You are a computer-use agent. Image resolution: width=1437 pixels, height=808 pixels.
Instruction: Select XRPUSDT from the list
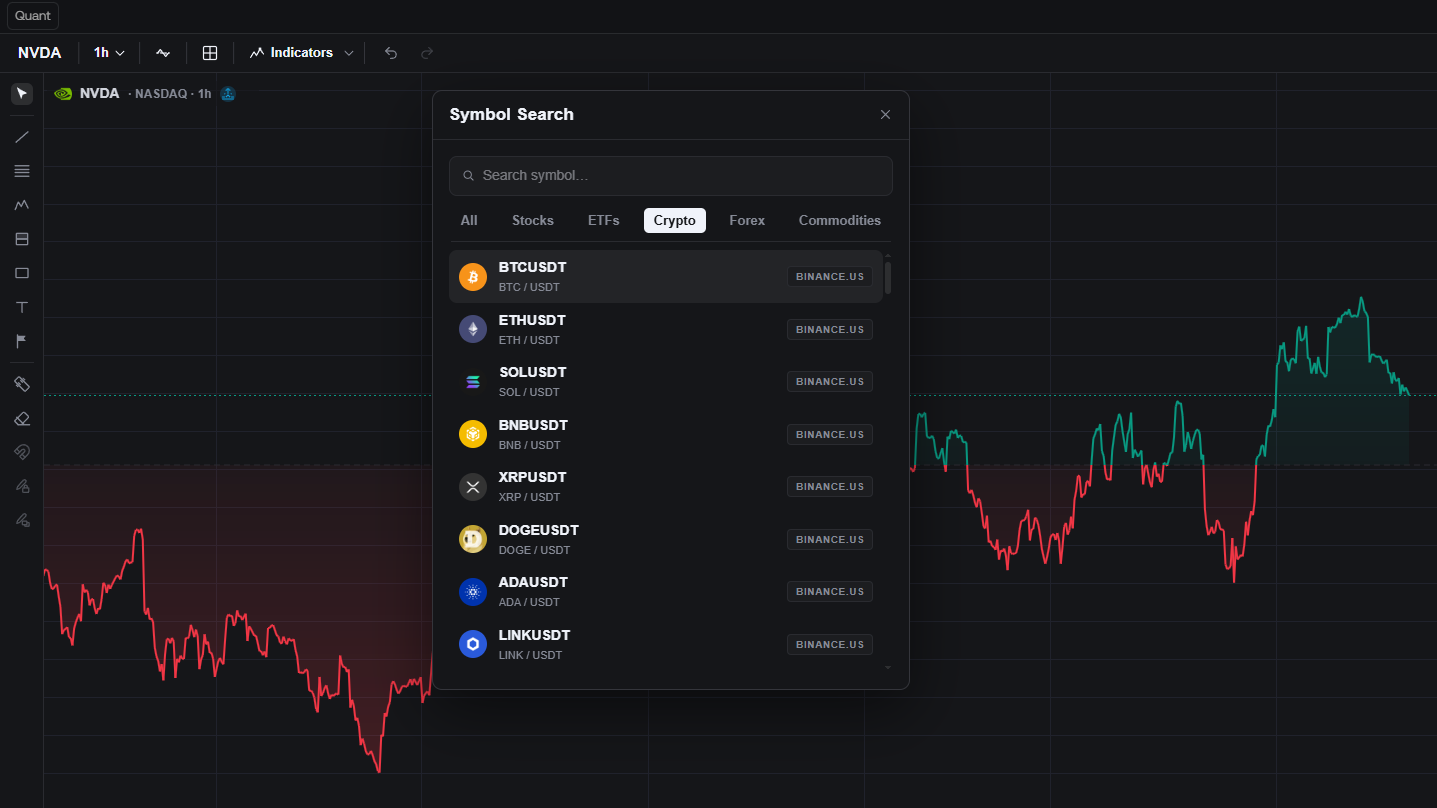coord(666,487)
